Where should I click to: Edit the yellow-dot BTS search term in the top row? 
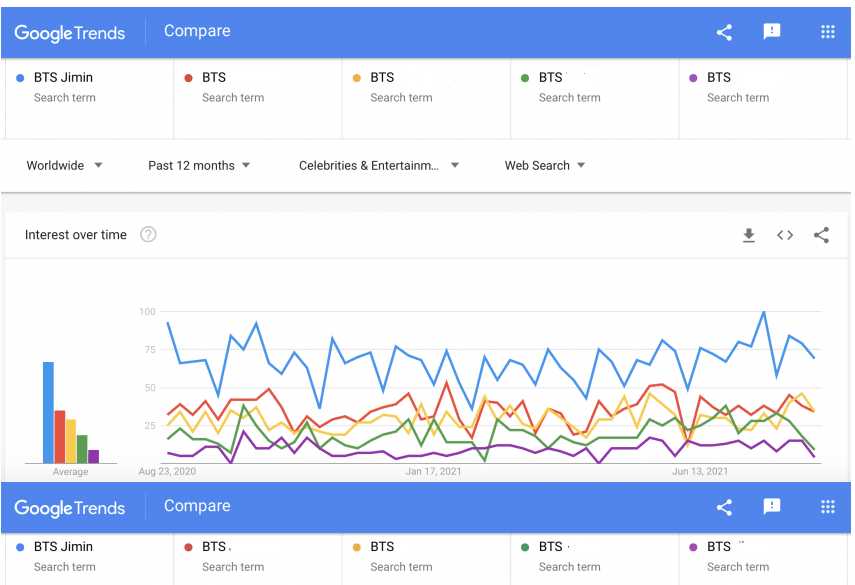click(x=426, y=98)
